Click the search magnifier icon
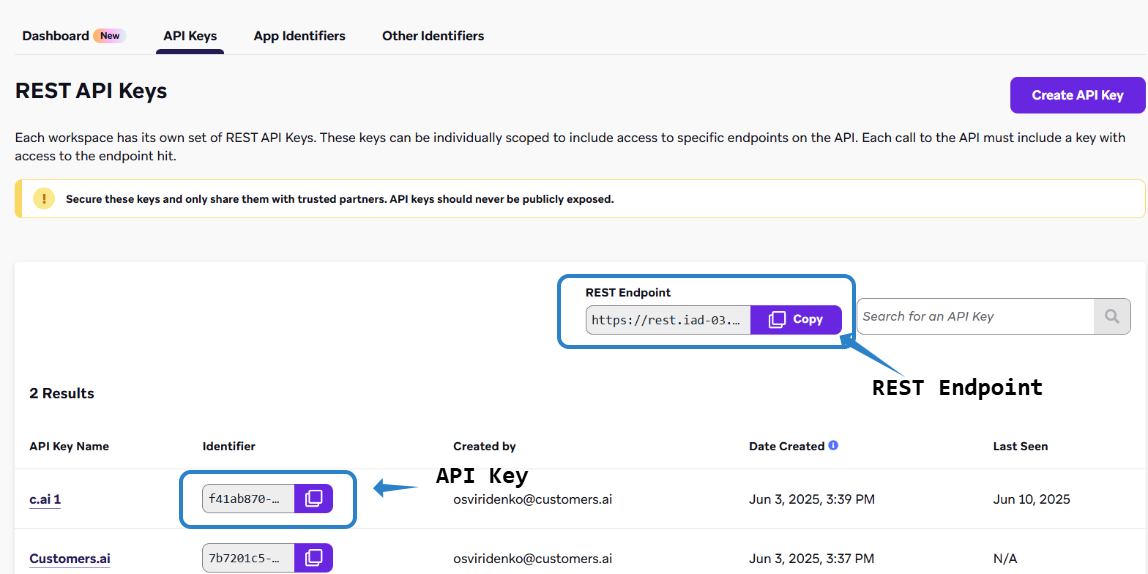1148x574 pixels. click(1112, 317)
